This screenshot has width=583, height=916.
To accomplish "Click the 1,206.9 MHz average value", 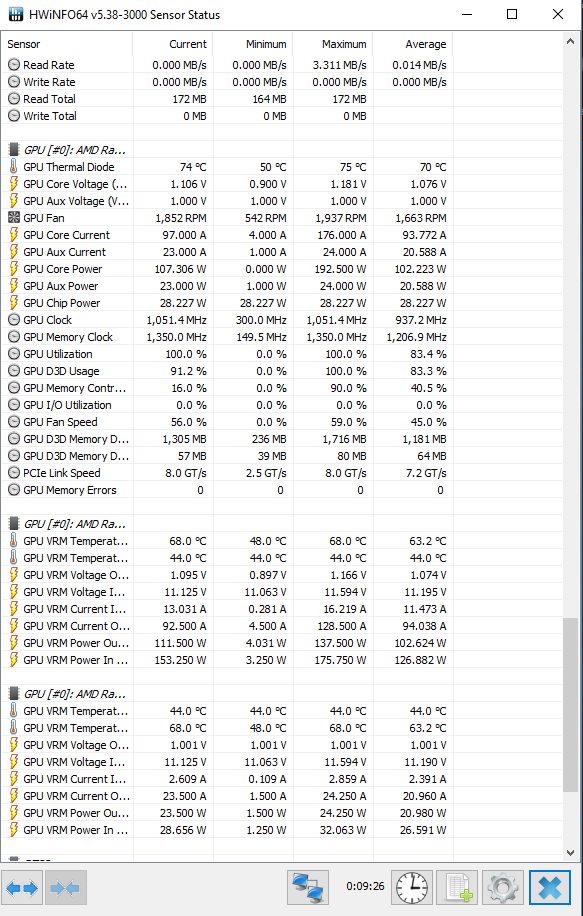I will pos(417,336).
